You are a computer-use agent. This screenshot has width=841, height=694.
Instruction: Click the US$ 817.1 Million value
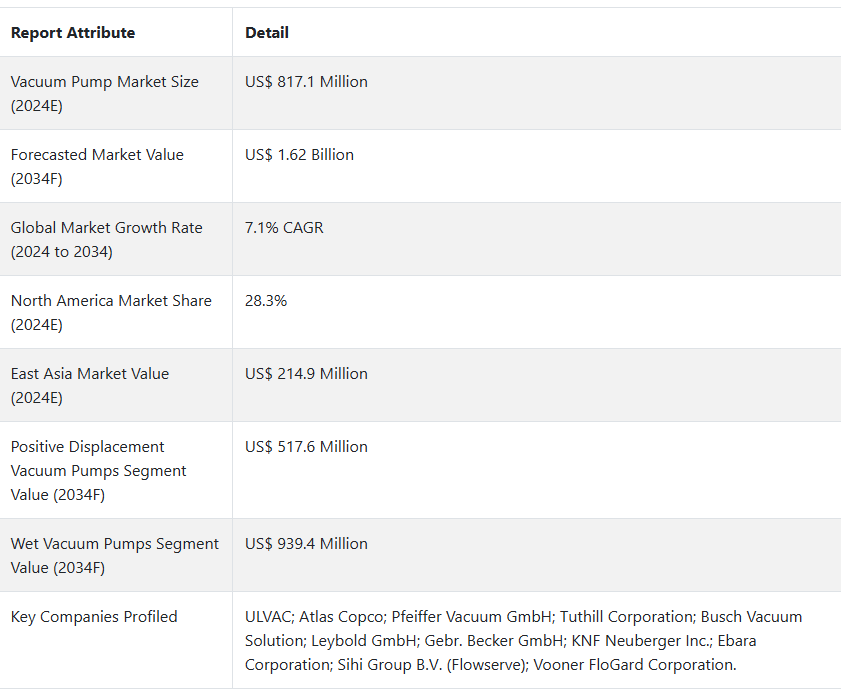pyautogui.click(x=306, y=82)
